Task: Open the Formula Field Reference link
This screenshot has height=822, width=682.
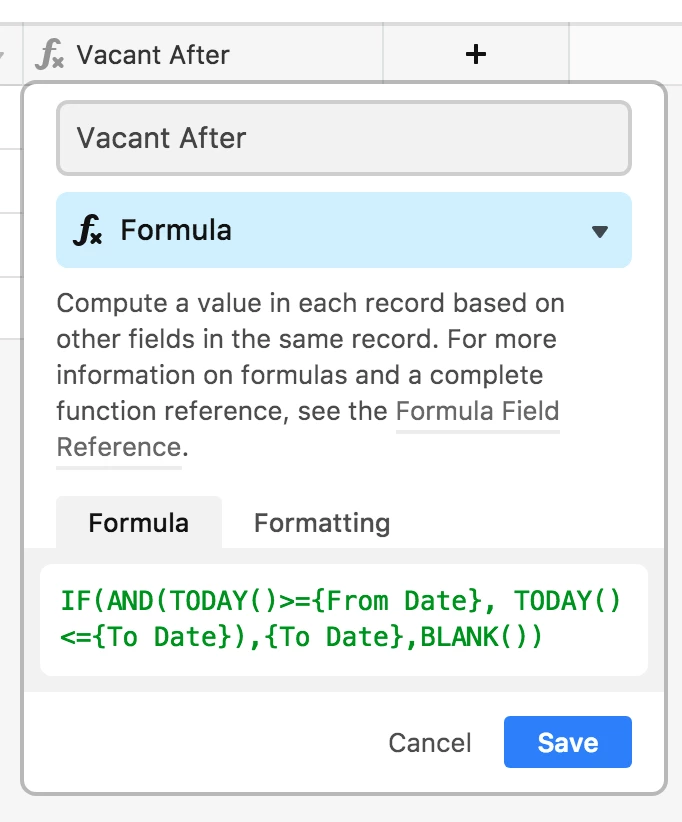Action: click(477, 411)
